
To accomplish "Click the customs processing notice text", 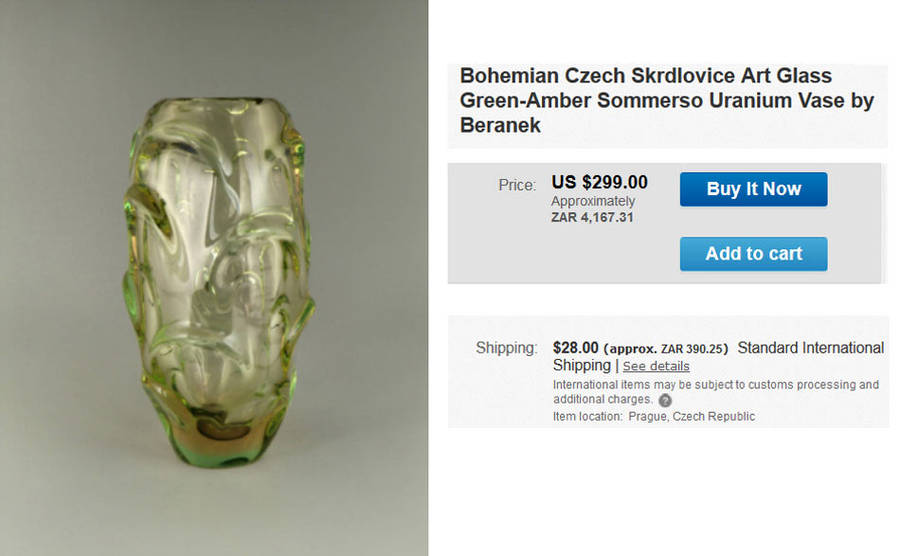I will pos(715,385).
